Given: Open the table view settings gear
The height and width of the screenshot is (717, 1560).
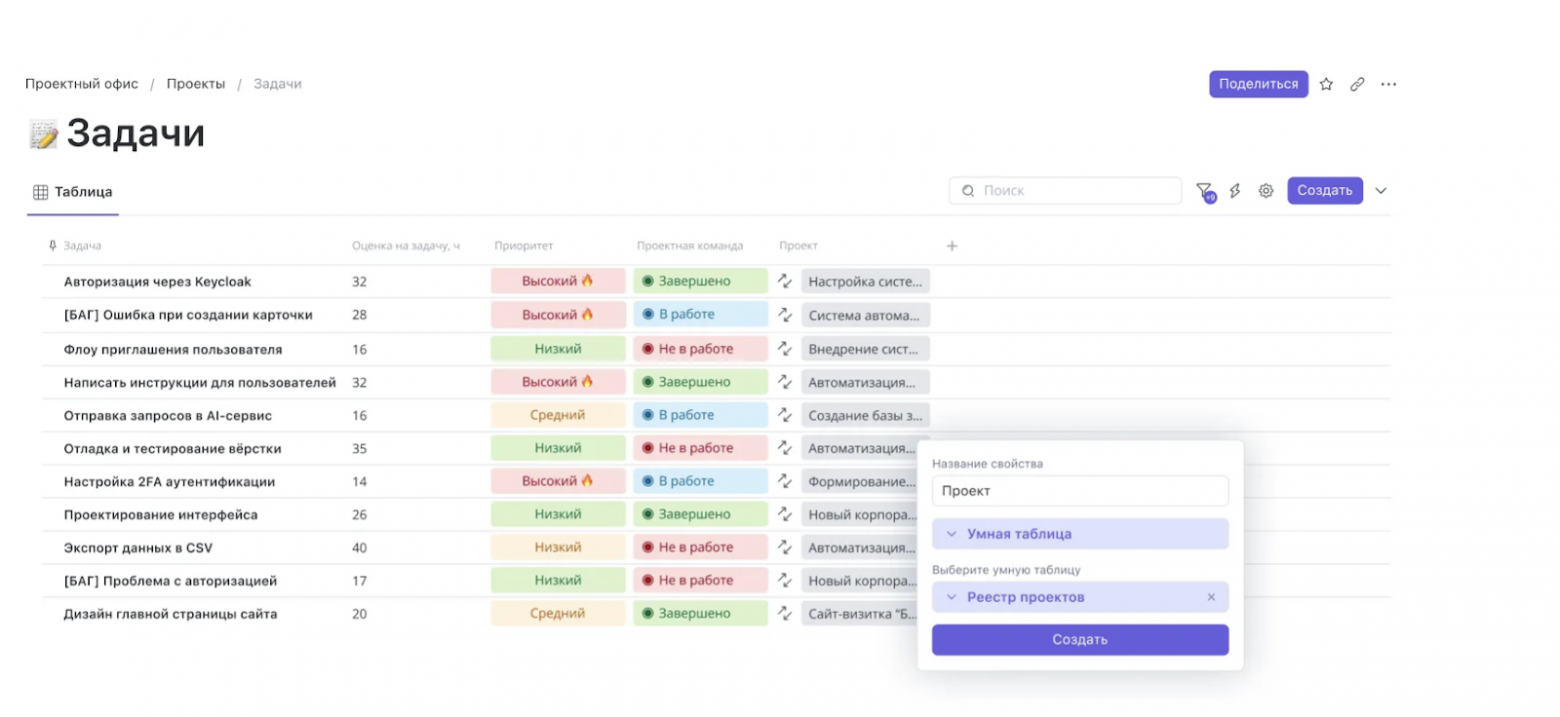Looking at the screenshot, I should click(x=1265, y=190).
